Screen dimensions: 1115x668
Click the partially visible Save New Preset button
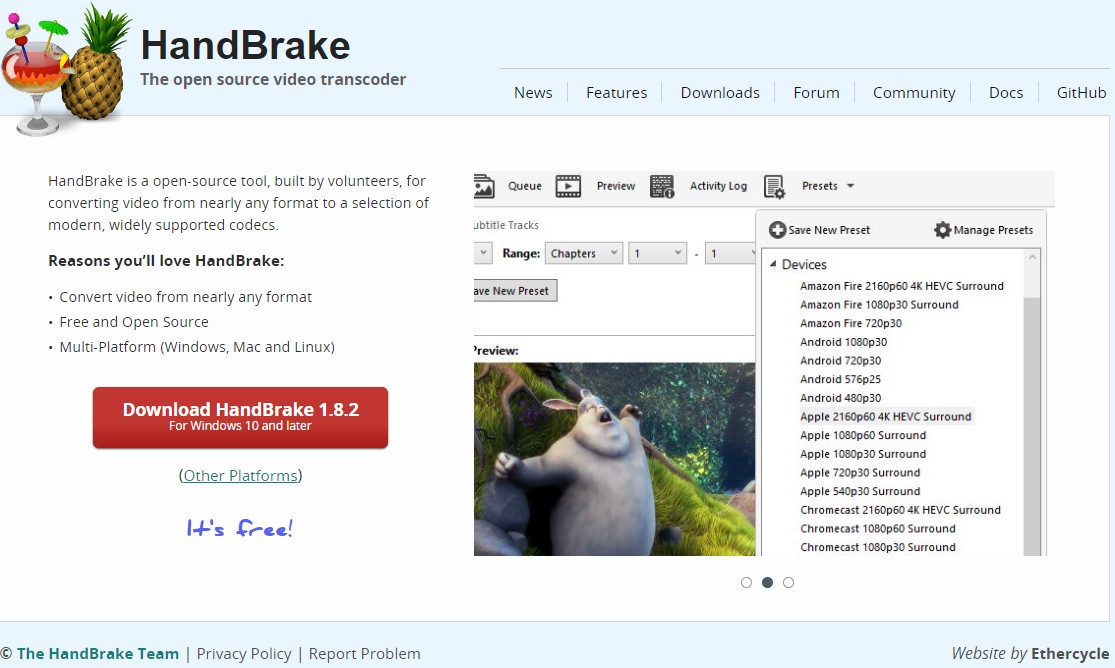[x=516, y=291]
